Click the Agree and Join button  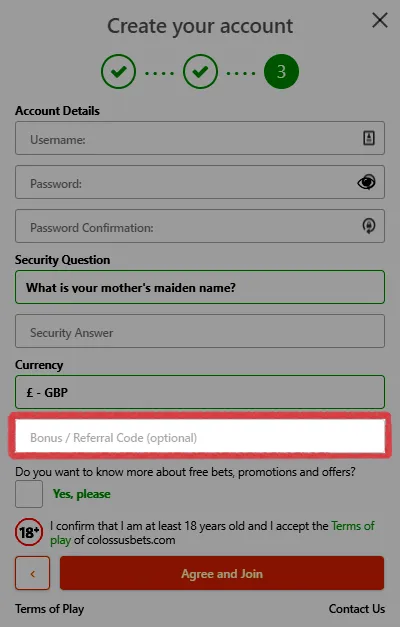(222, 573)
